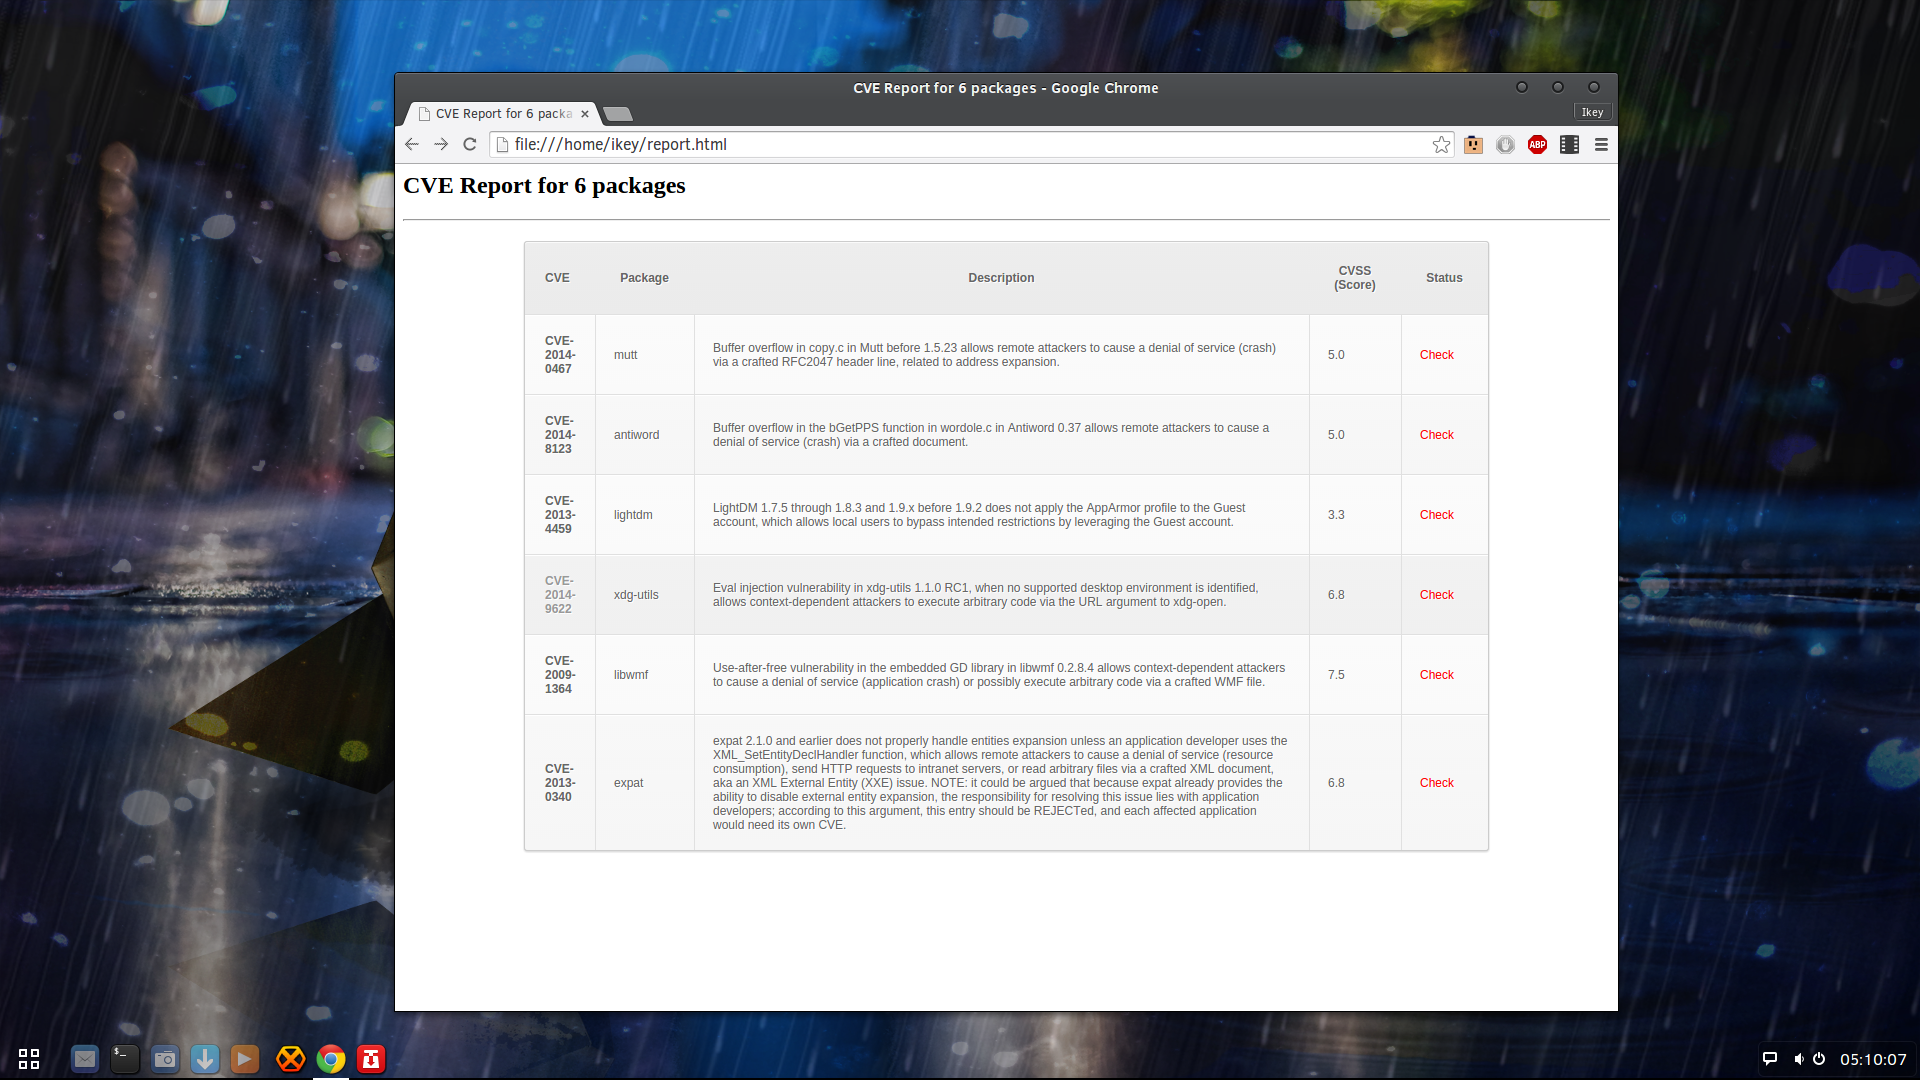
Task: Open the applications grid menu in the panel
Action: [x=29, y=1058]
